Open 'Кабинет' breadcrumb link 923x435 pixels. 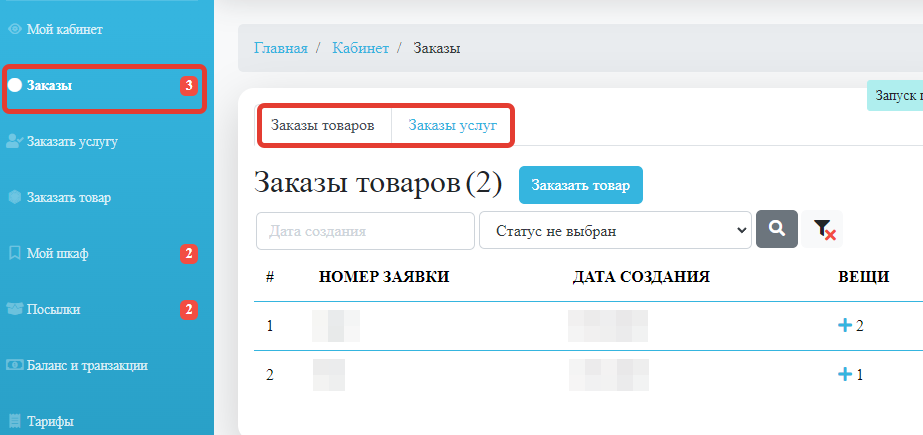pyautogui.click(x=360, y=48)
